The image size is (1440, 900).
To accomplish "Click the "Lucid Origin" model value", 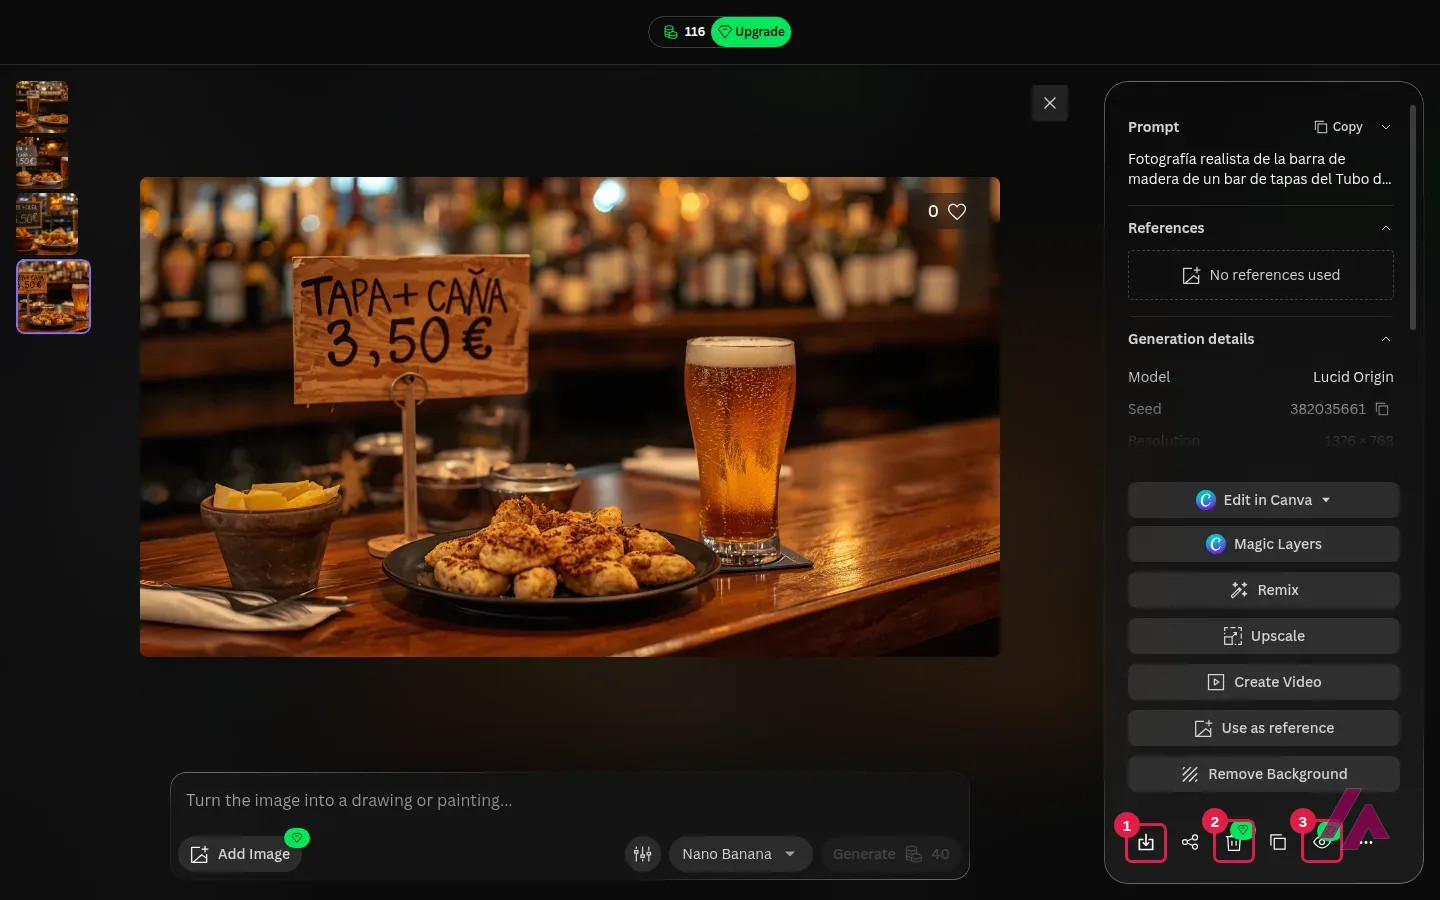I will point(1353,377).
